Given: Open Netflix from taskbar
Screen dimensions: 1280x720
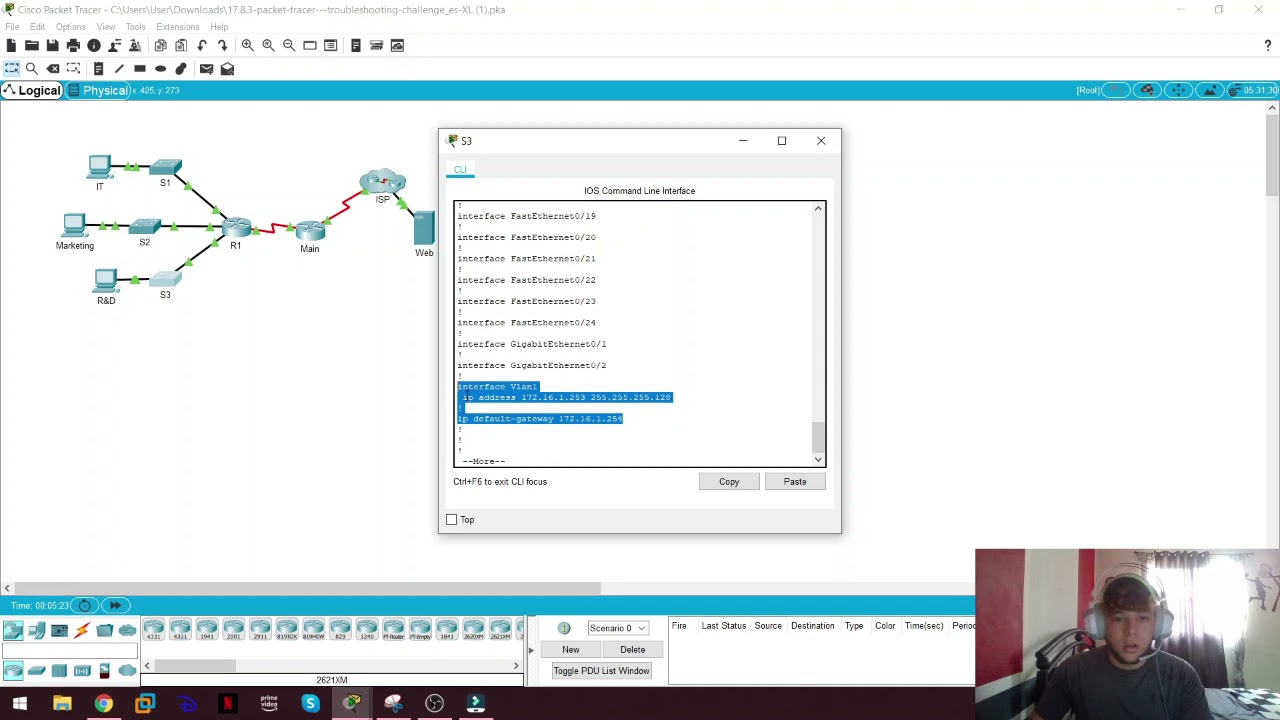Looking at the screenshot, I should pos(227,704).
